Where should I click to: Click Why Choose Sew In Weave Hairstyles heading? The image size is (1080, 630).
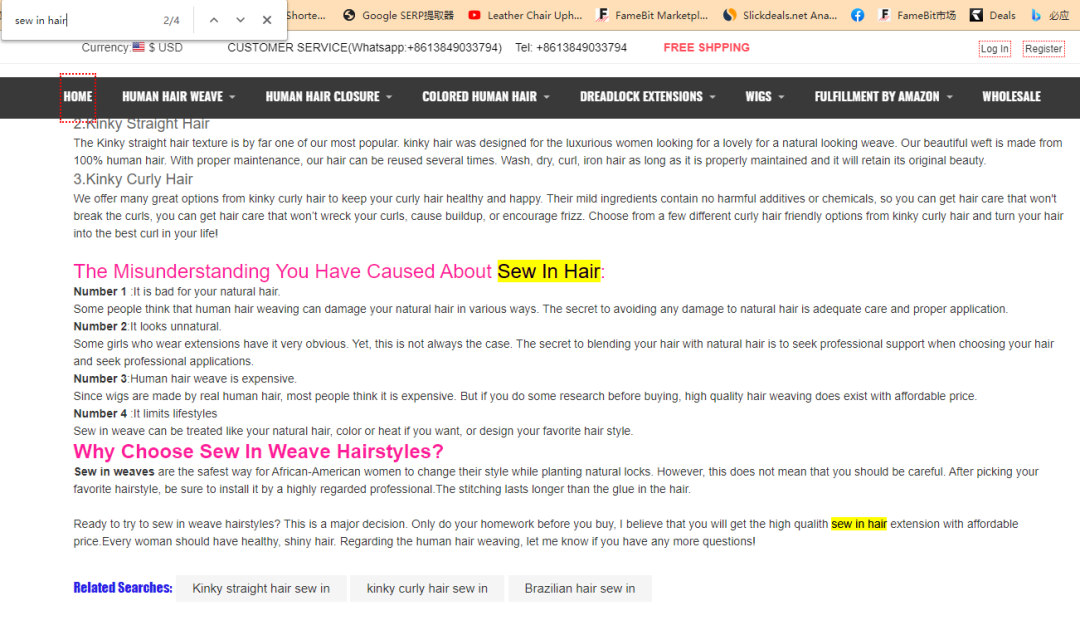point(258,452)
